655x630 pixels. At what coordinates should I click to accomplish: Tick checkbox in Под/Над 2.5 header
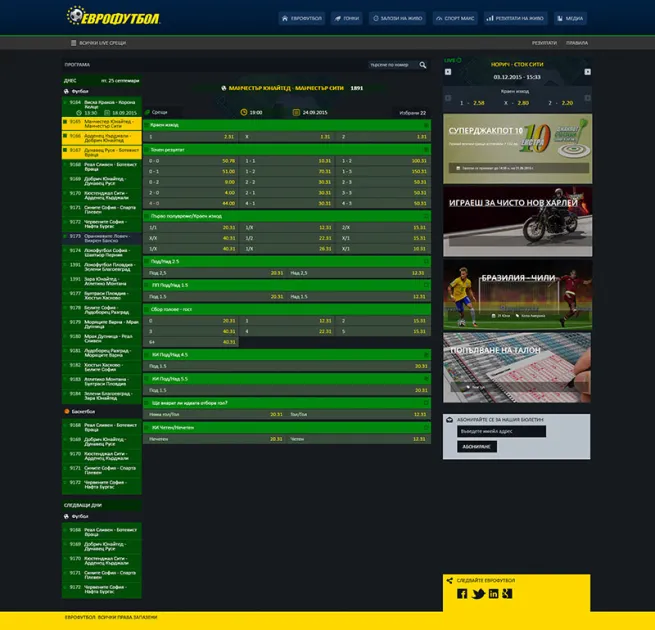pyautogui.click(x=147, y=262)
